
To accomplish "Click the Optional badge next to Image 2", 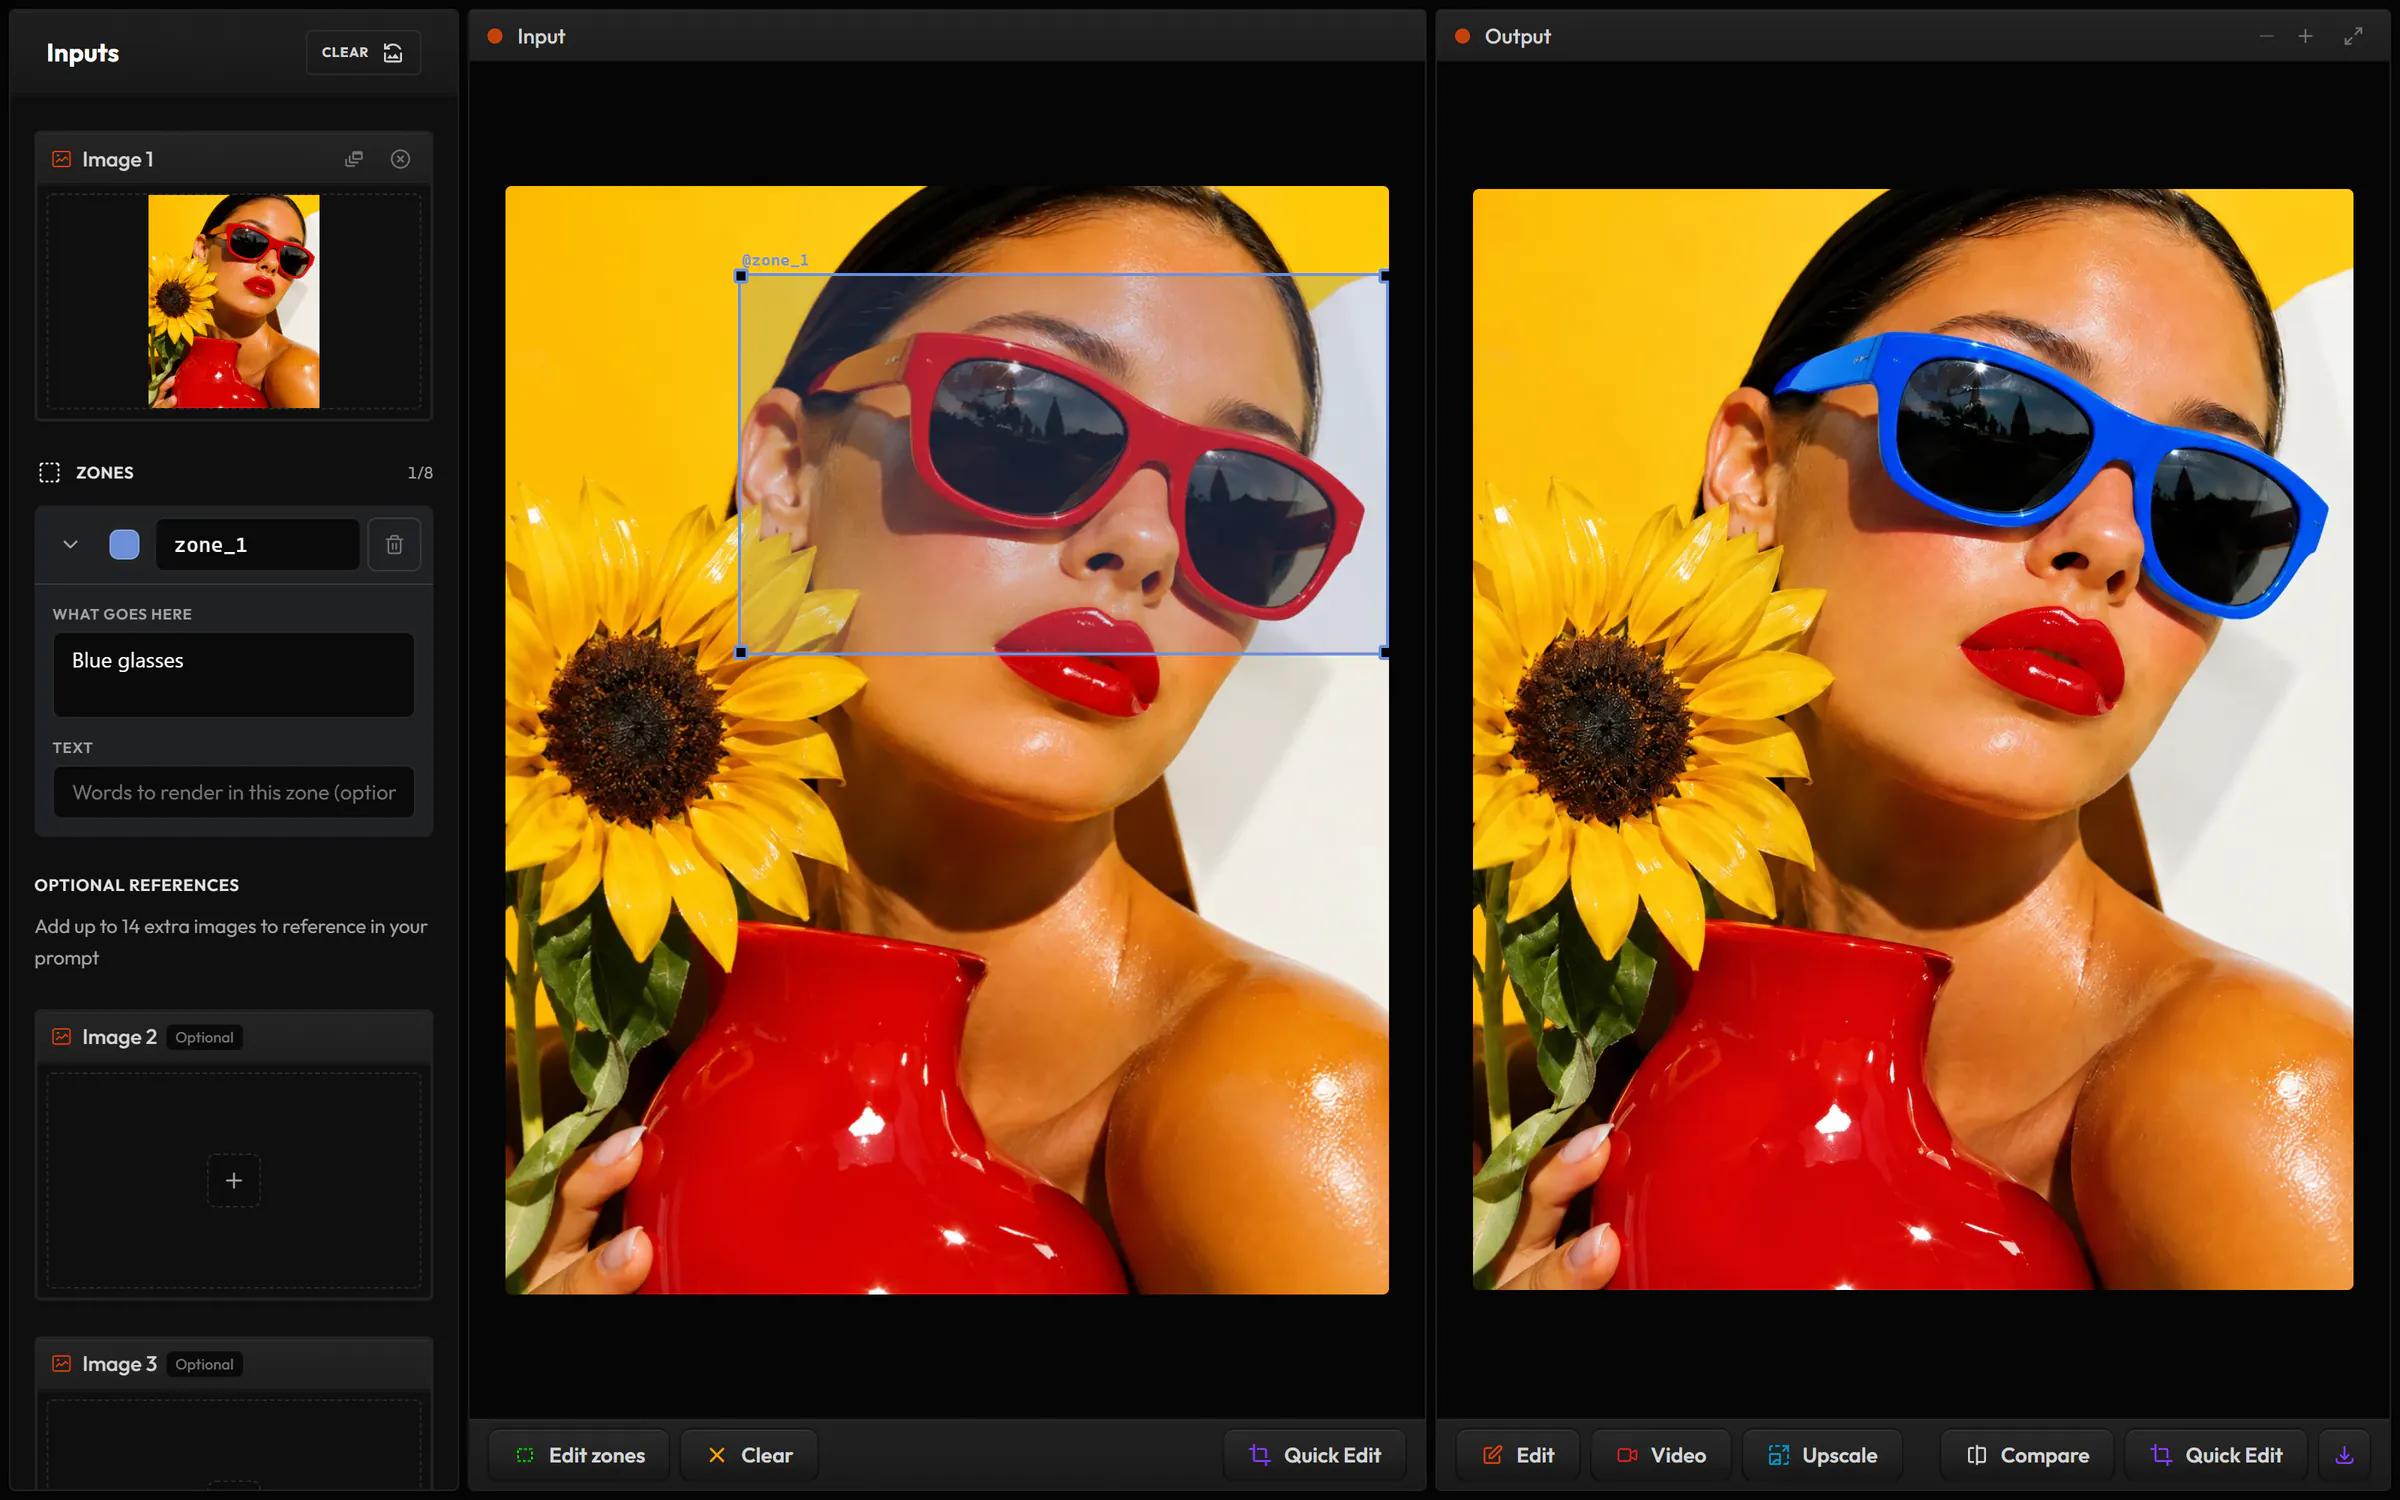I will (x=204, y=1037).
